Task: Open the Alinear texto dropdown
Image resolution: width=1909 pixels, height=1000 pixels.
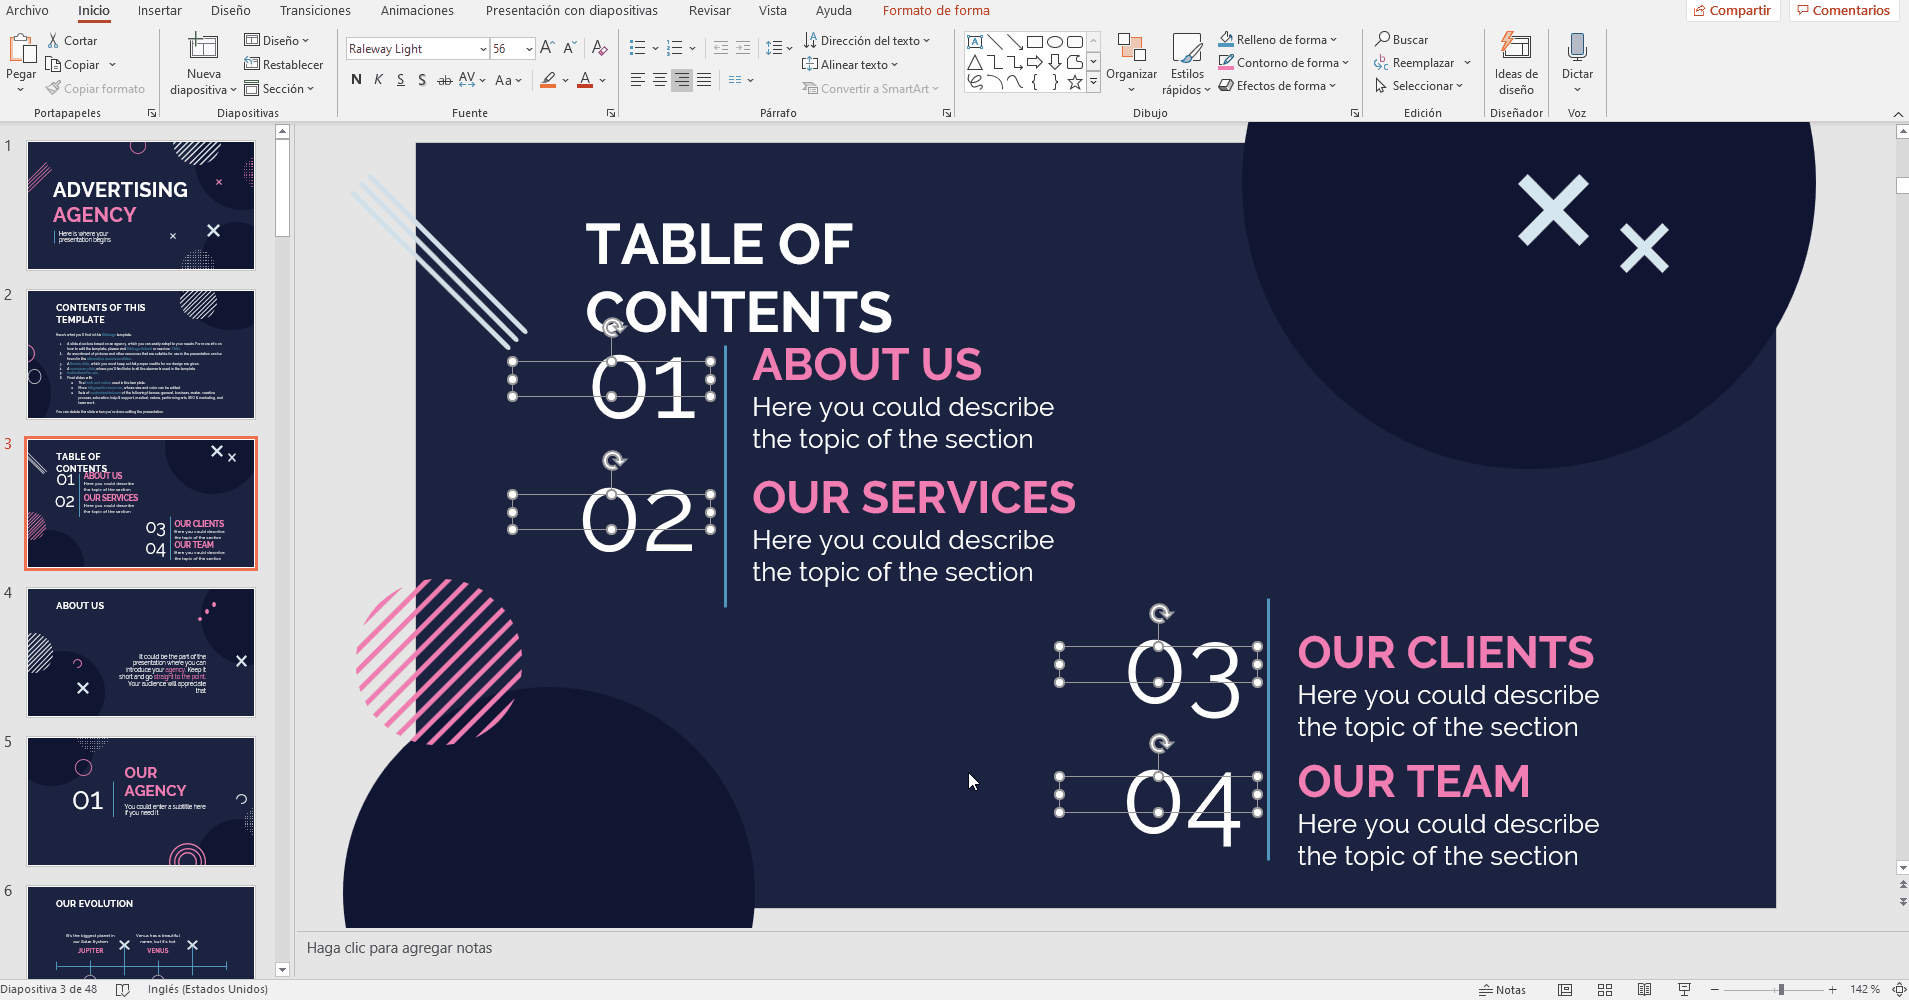Action: pyautogui.click(x=850, y=65)
